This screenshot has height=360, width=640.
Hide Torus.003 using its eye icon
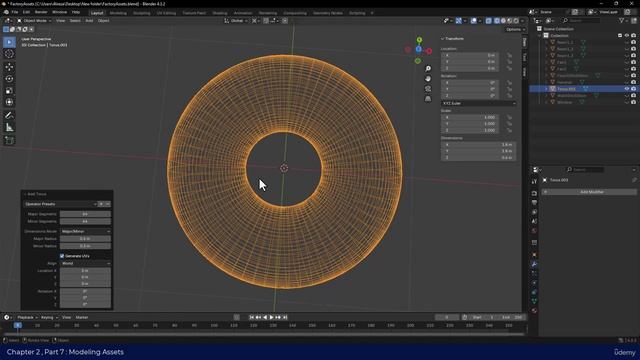(627, 89)
